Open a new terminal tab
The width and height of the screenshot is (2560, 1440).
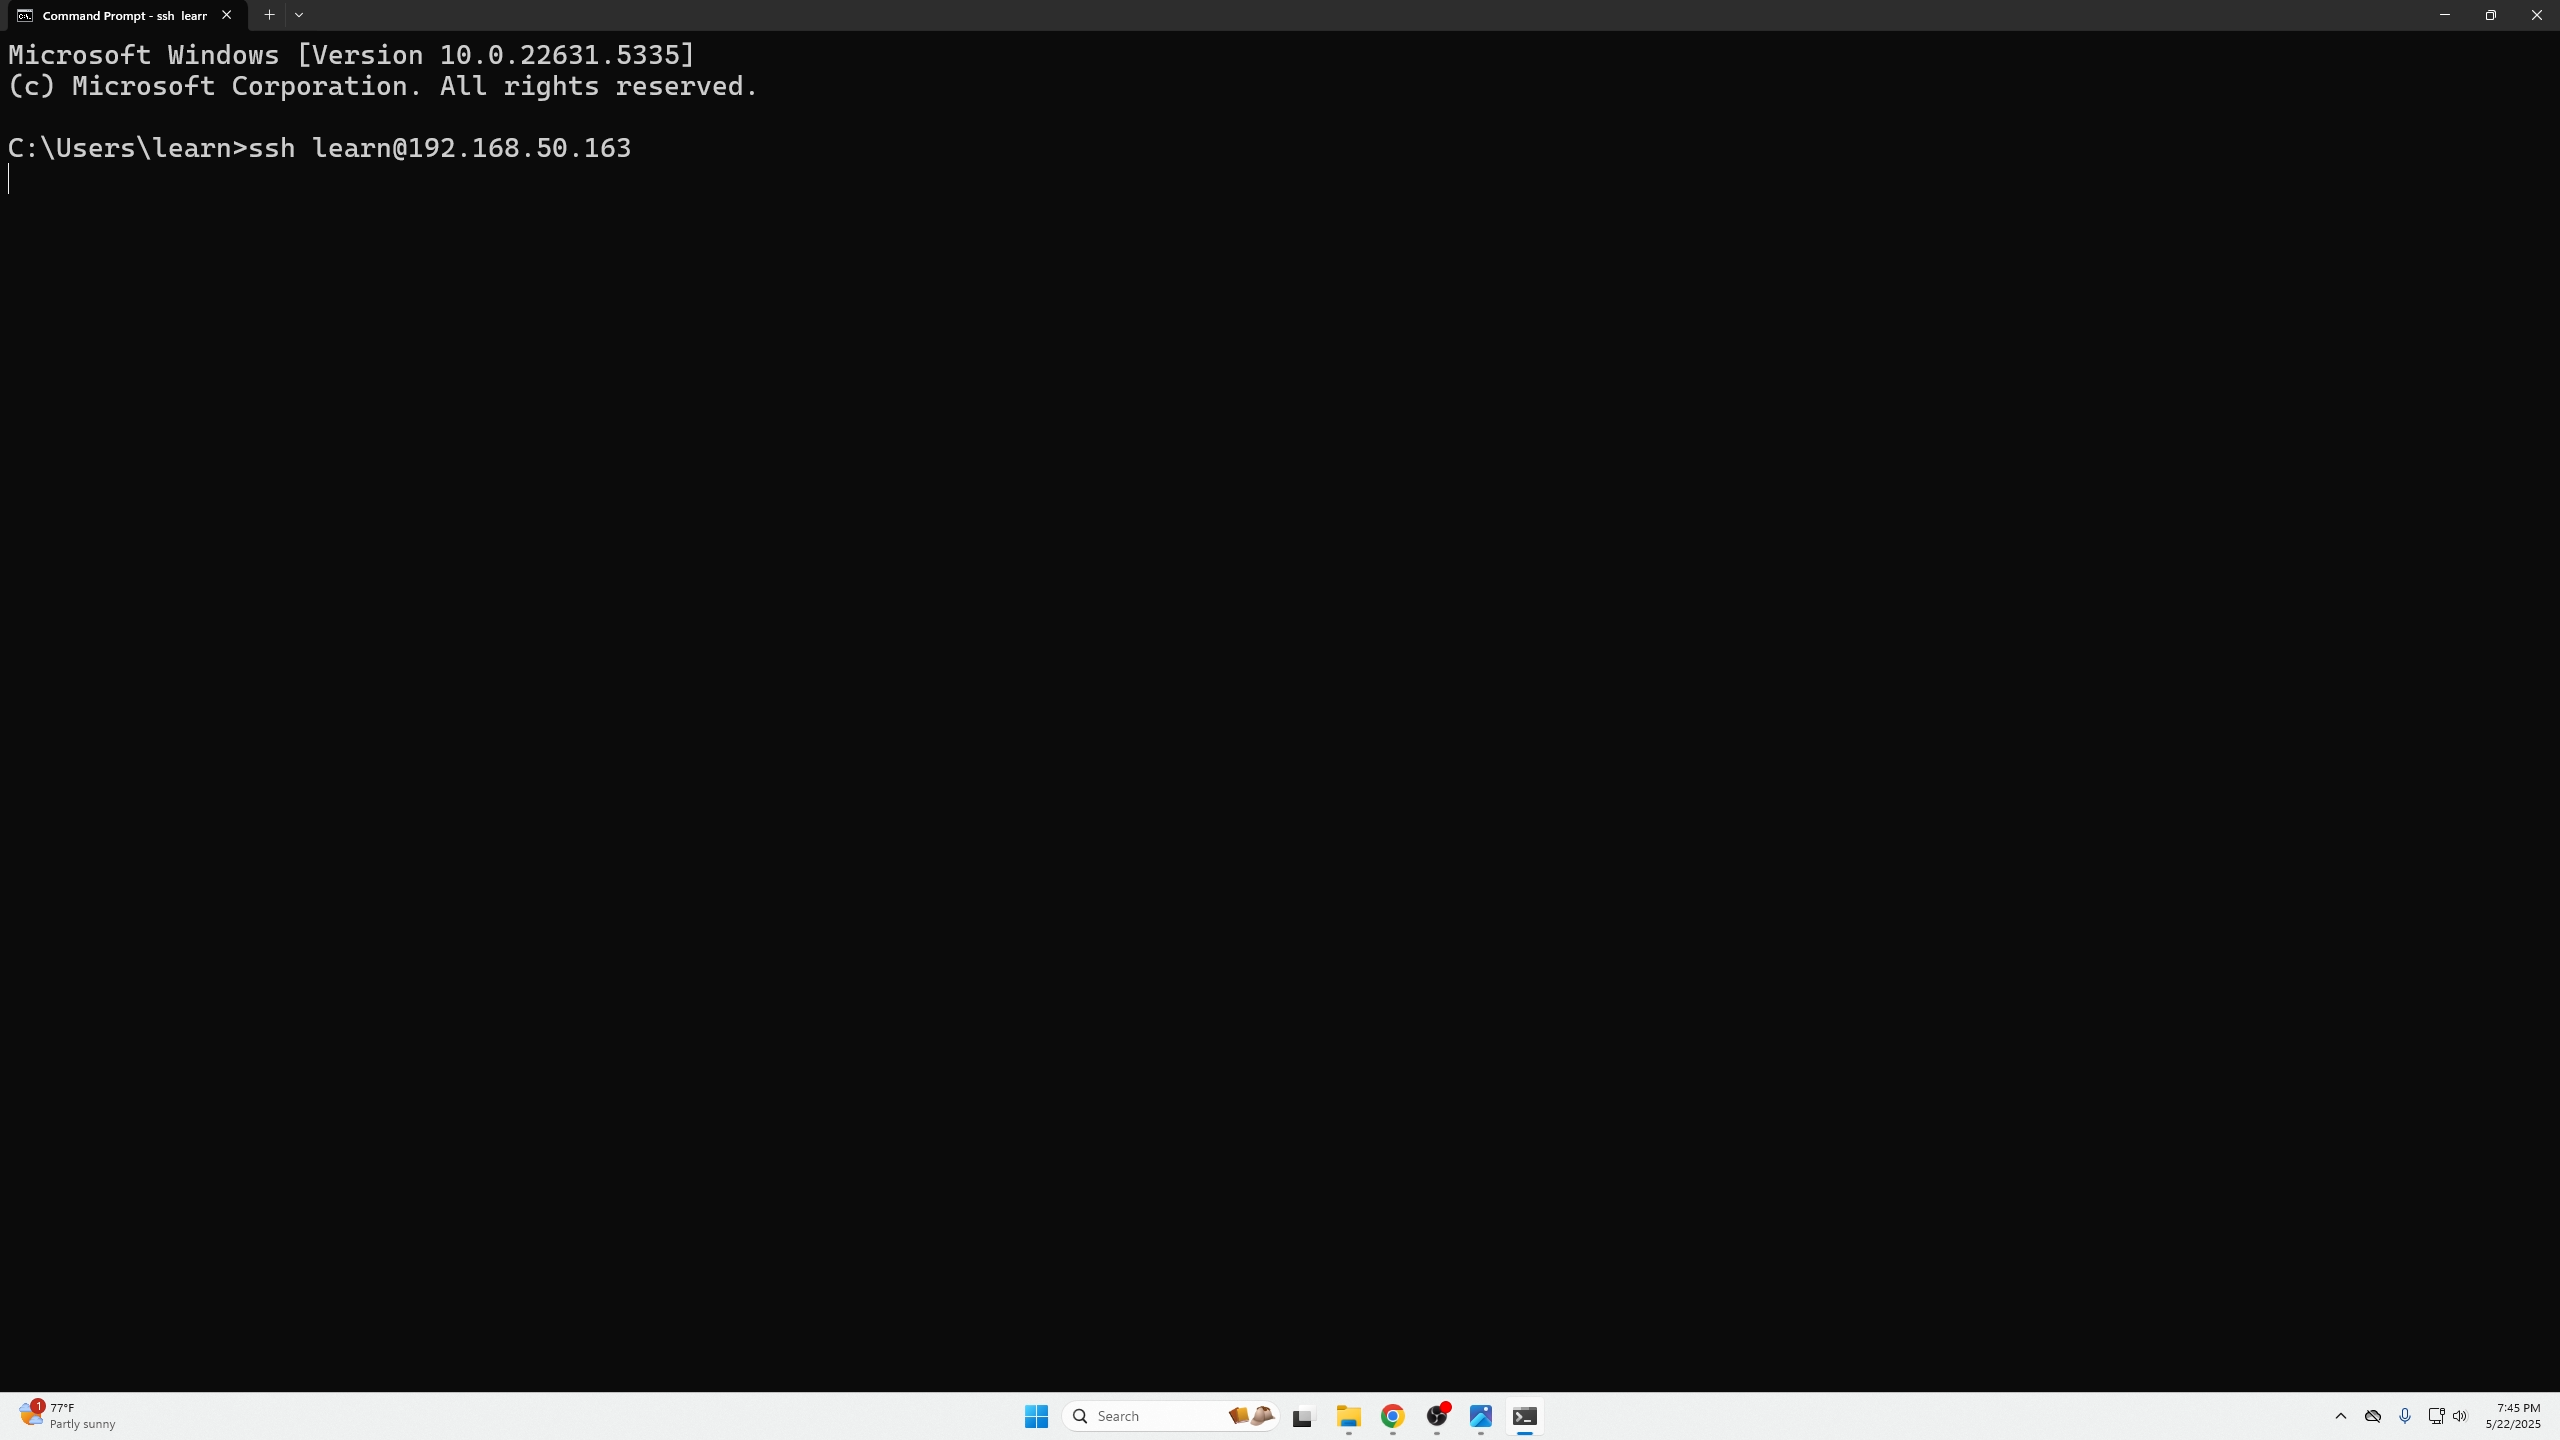coord(268,15)
